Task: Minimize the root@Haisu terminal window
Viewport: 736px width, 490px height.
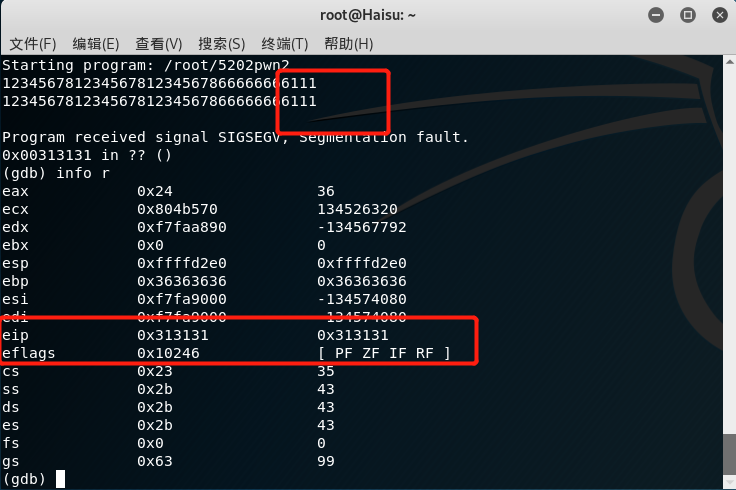Action: coord(656,15)
